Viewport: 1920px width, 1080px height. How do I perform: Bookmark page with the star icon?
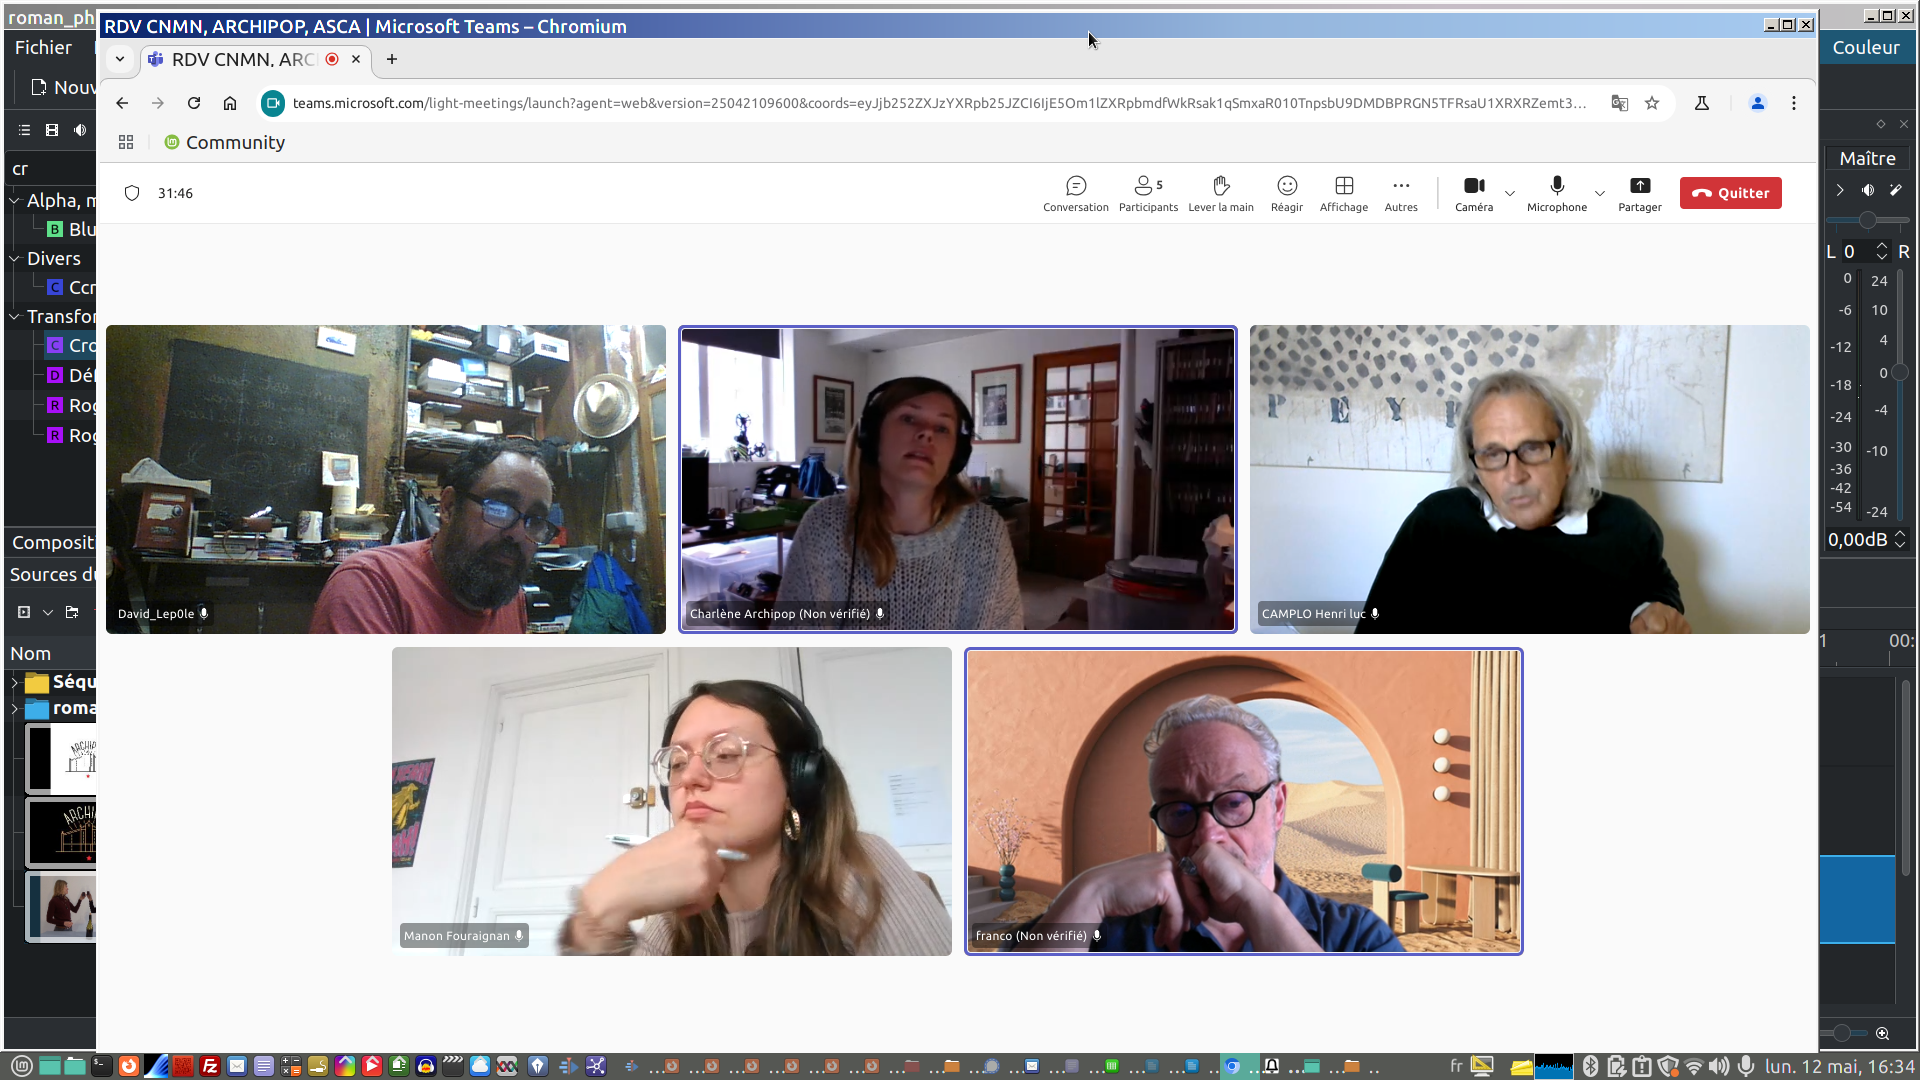[1652, 103]
